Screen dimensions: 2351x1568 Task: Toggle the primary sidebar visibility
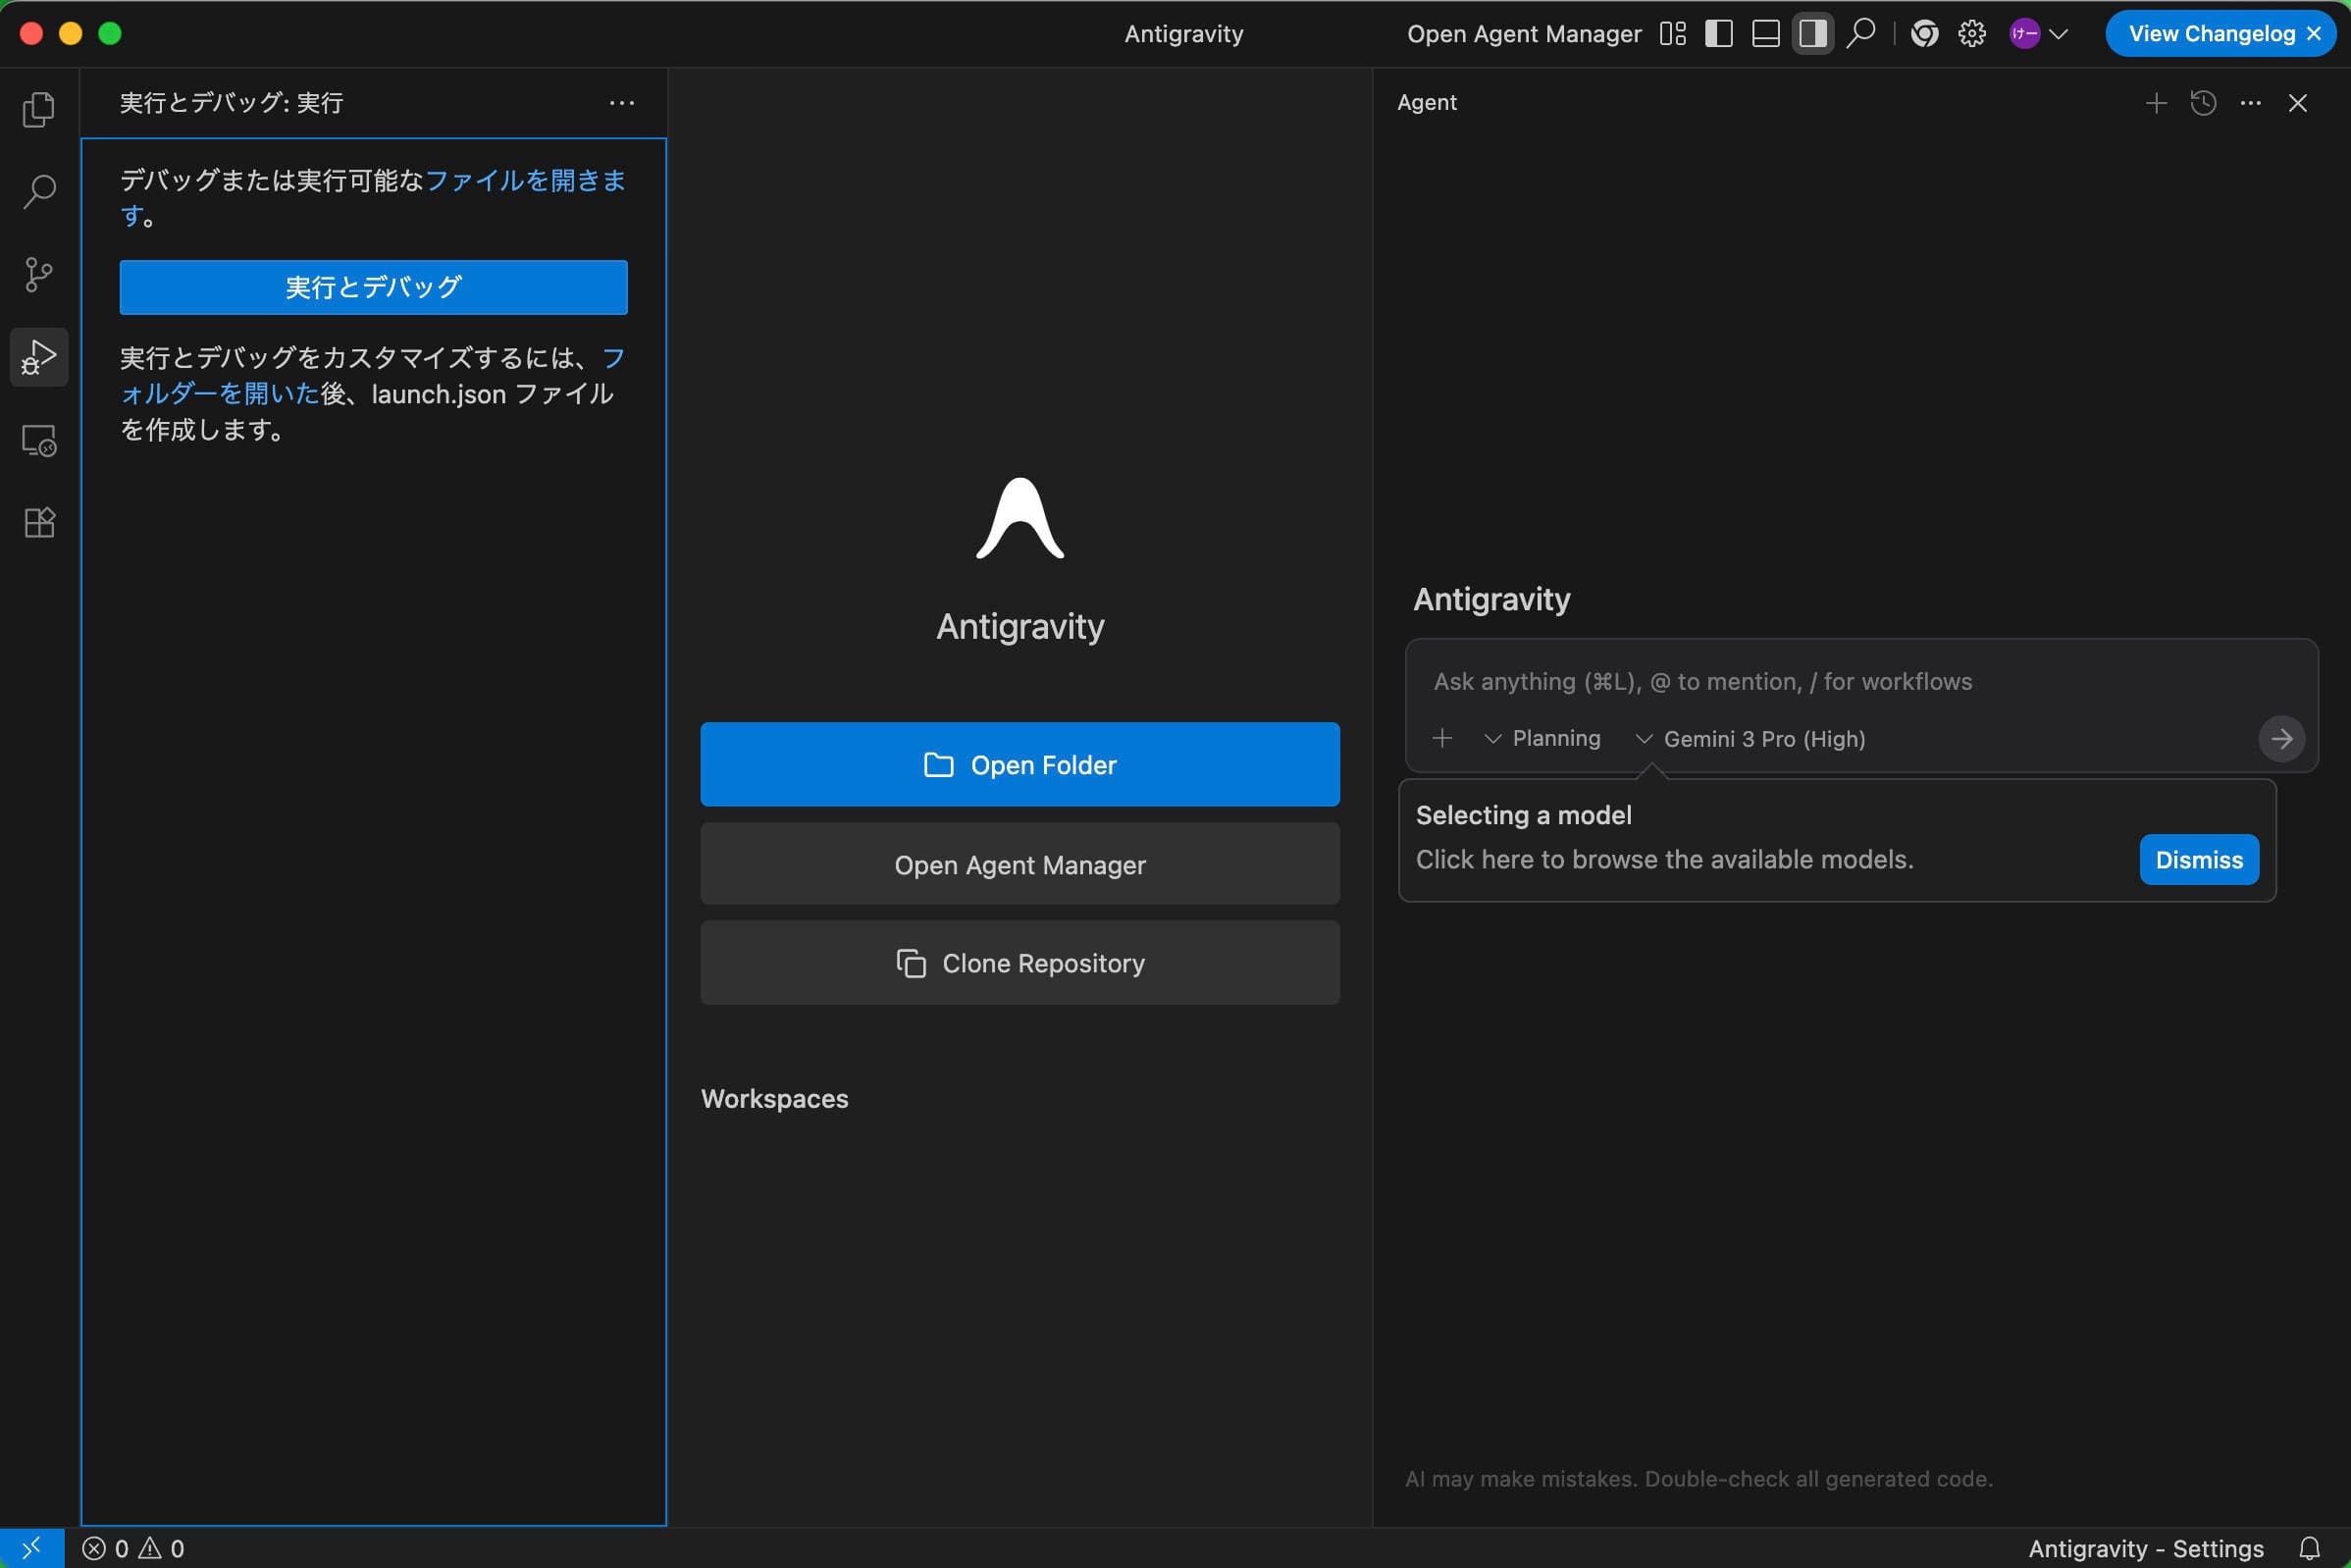pyautogui.click(x=1718, y=33)
